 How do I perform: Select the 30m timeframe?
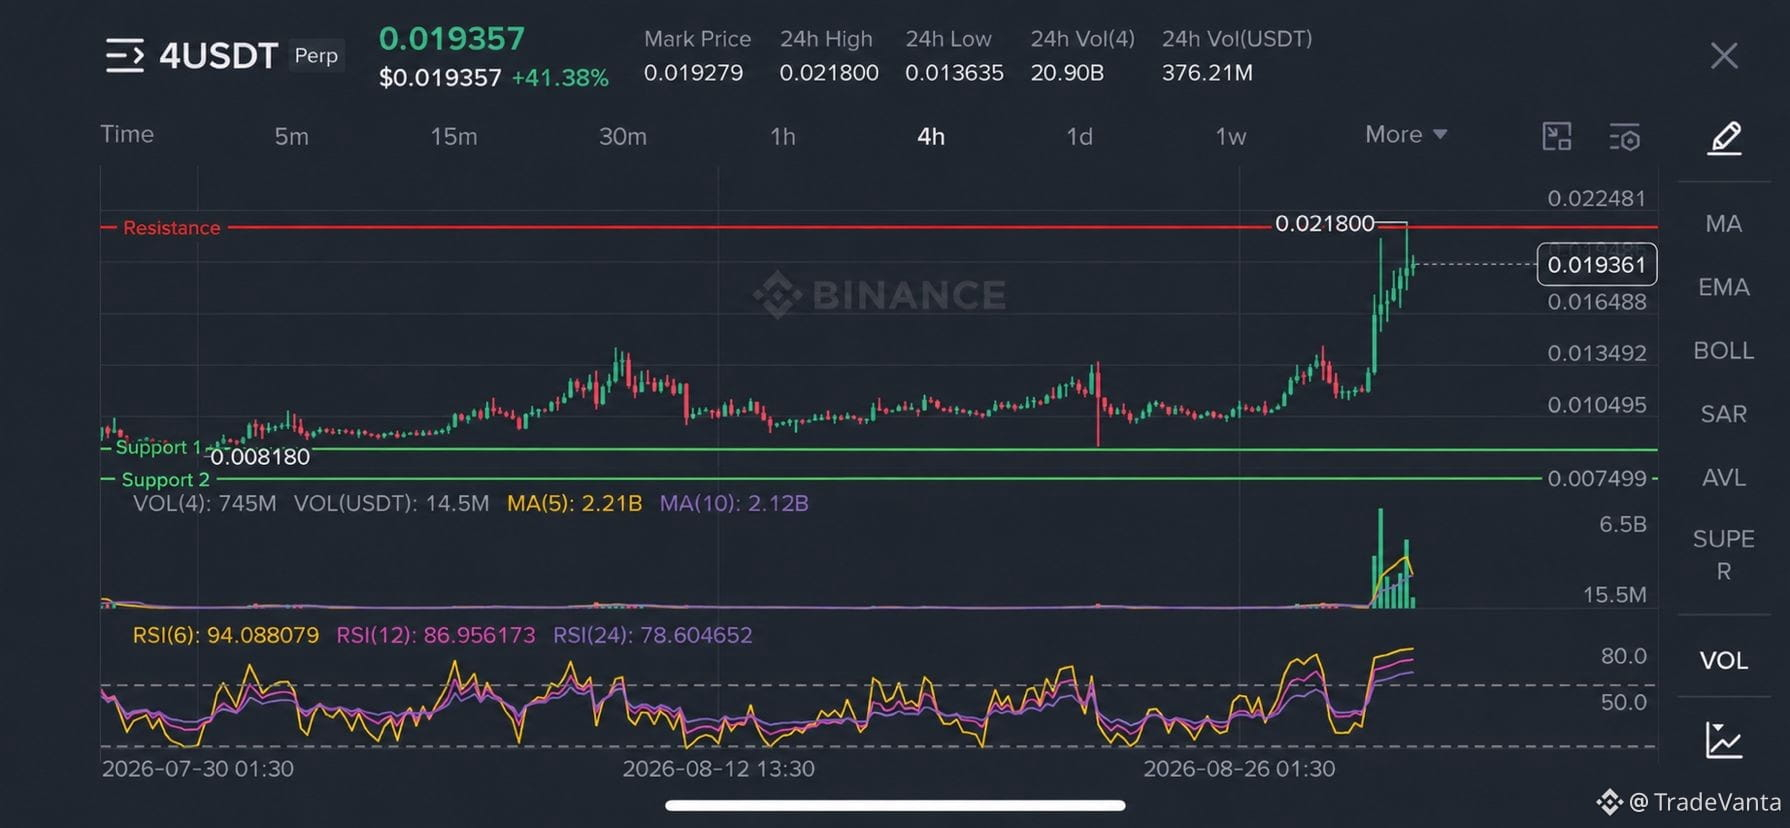(x=623, y=136)
